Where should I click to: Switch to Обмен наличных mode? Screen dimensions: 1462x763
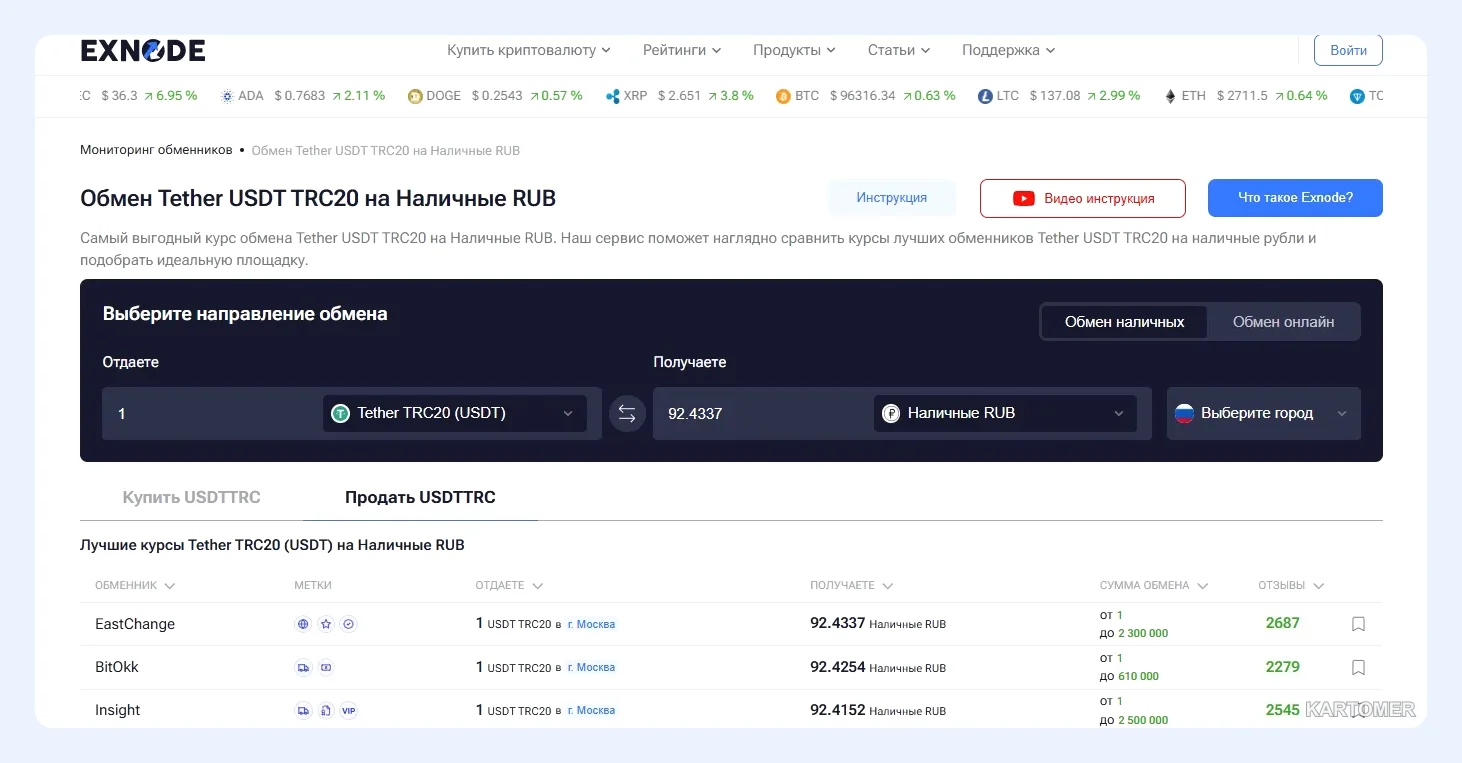(1124, 322)
